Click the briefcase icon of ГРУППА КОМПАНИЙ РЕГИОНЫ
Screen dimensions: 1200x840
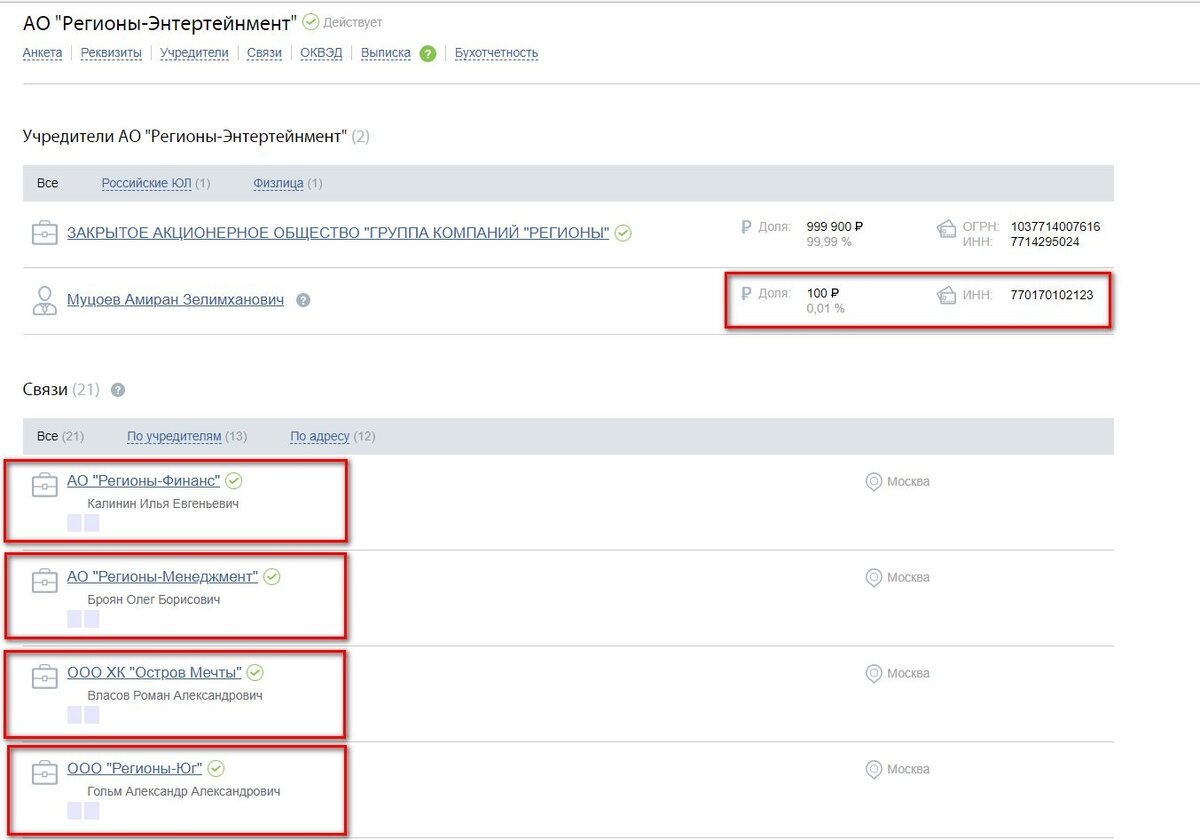(44, 234)
